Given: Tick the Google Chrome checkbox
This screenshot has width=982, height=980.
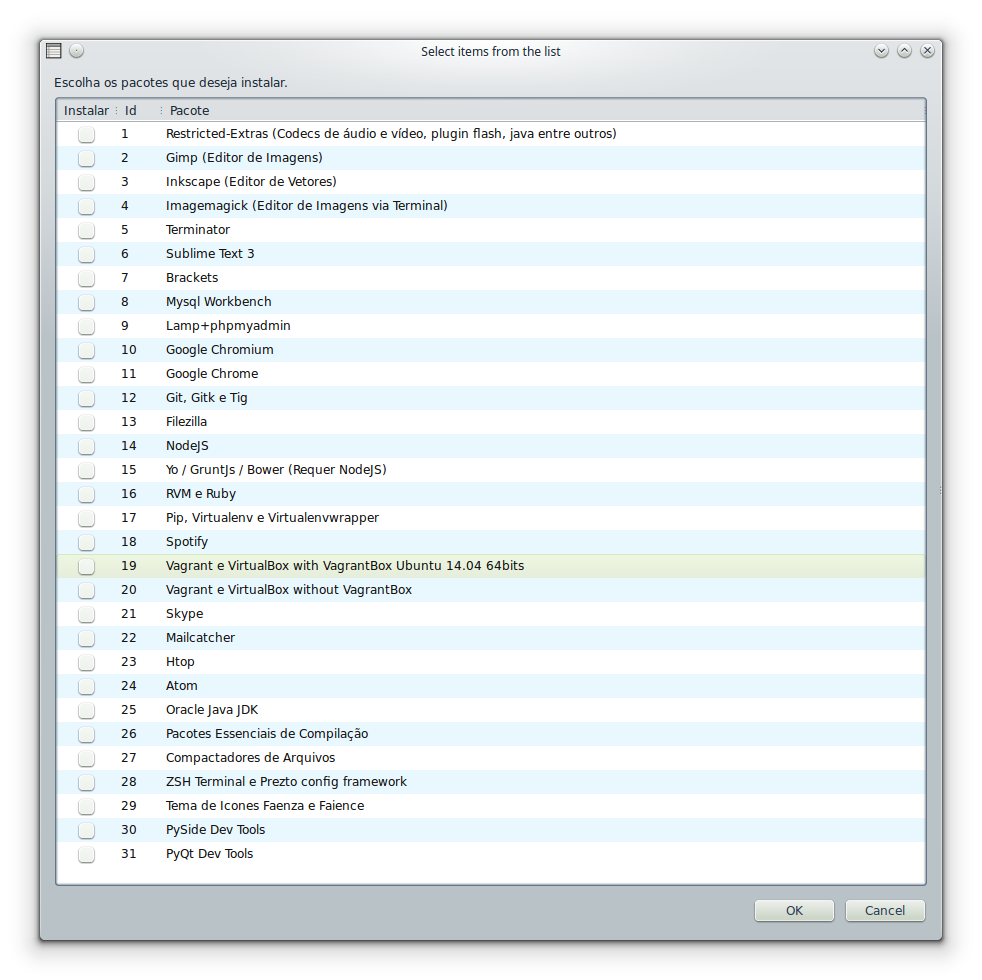Looking at the screenshot, I should (86, 374).
